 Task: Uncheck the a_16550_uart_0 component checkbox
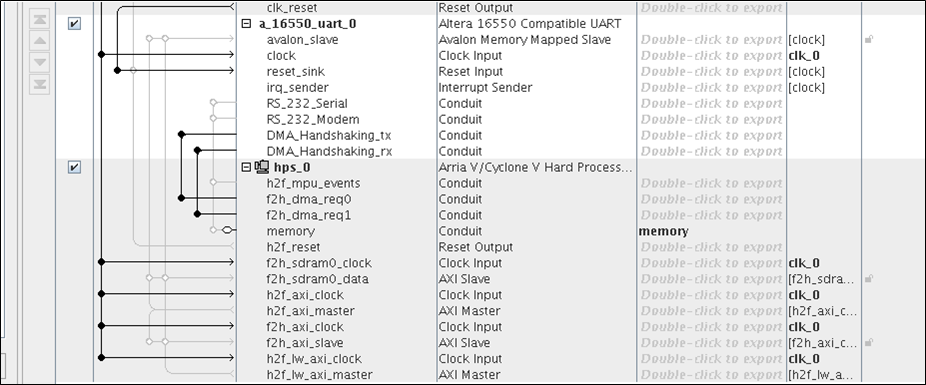pos(74,24)
